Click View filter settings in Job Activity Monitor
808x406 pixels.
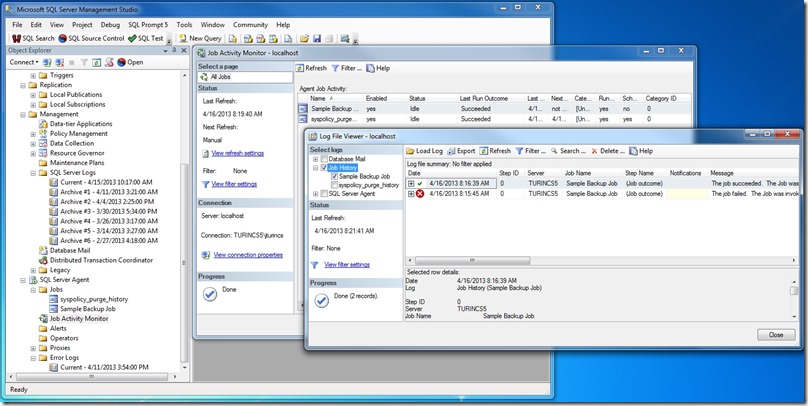click(234, 184)
